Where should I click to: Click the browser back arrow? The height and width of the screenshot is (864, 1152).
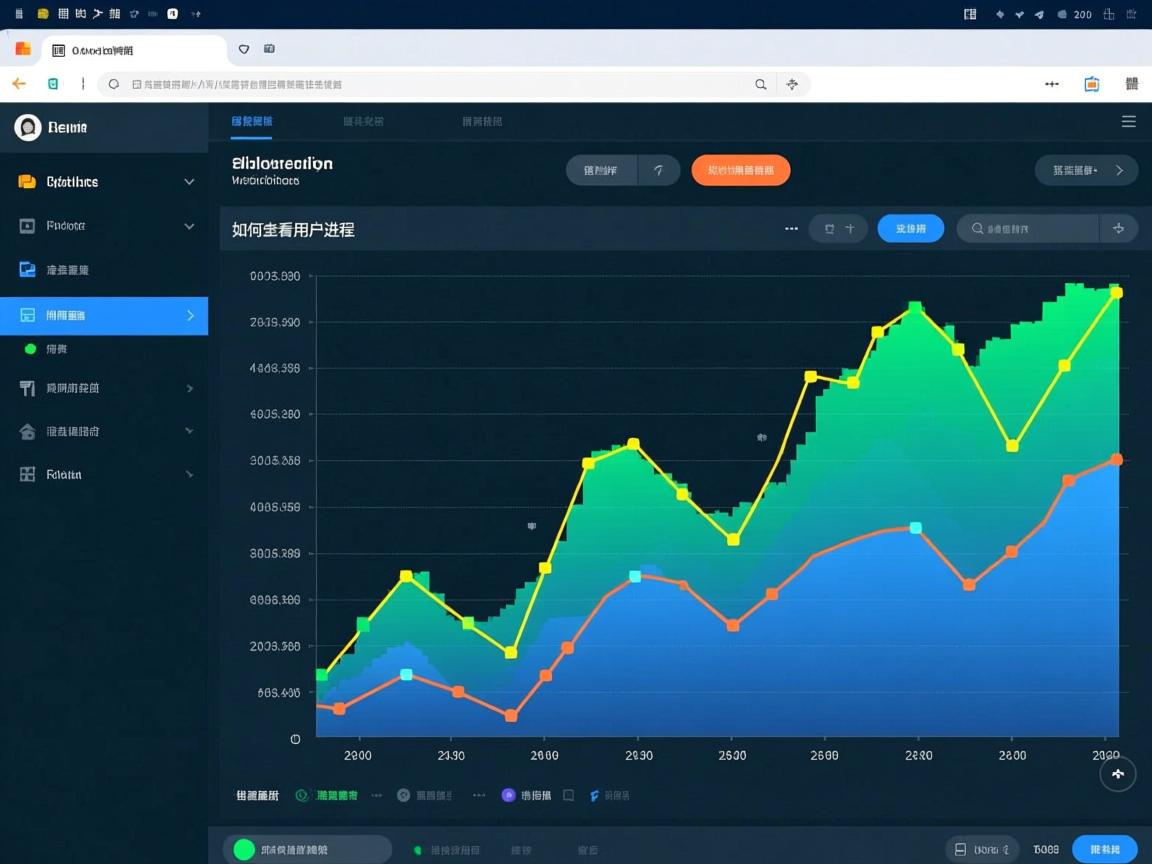coord(19,84)
